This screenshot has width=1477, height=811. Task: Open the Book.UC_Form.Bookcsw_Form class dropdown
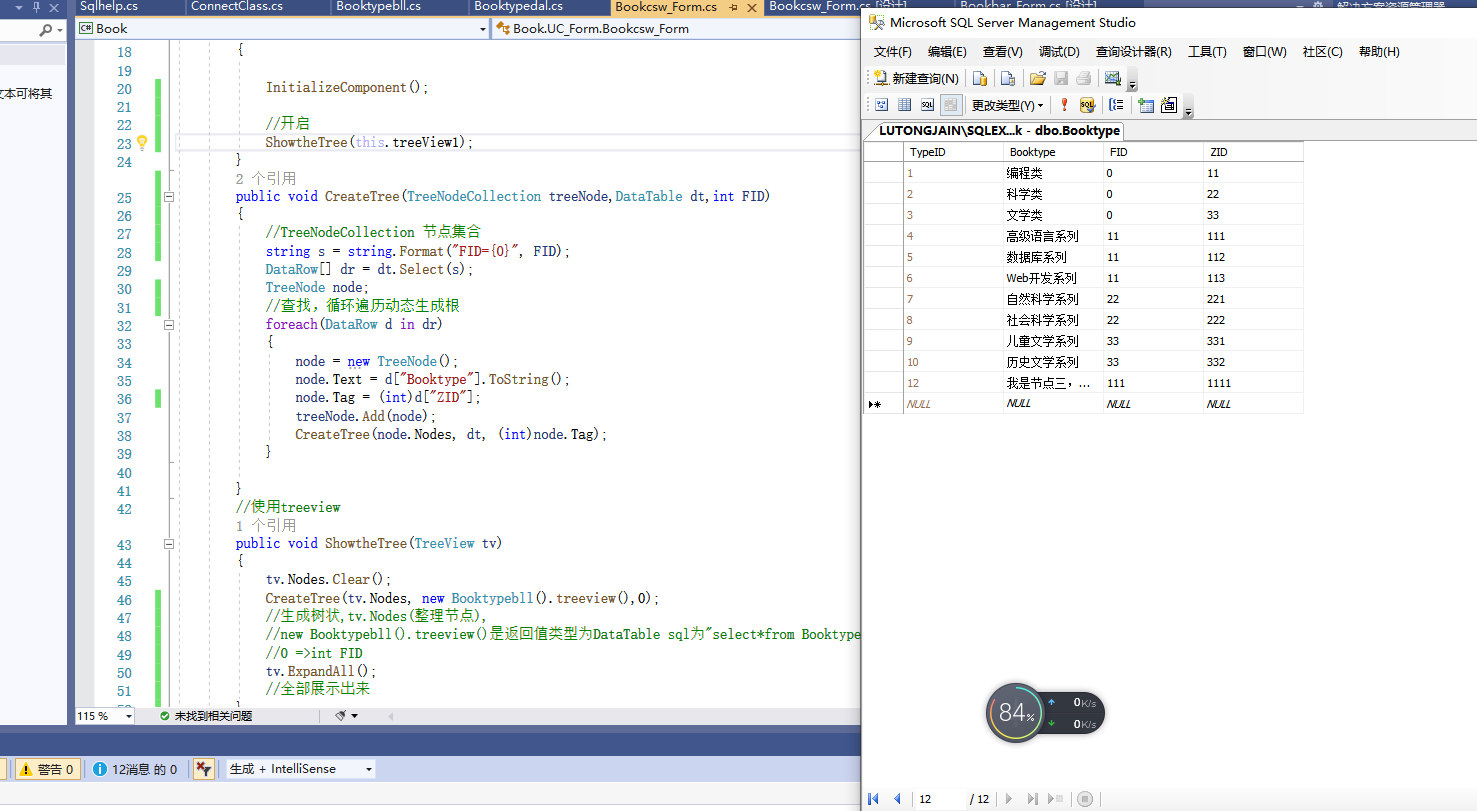[676, 29]
